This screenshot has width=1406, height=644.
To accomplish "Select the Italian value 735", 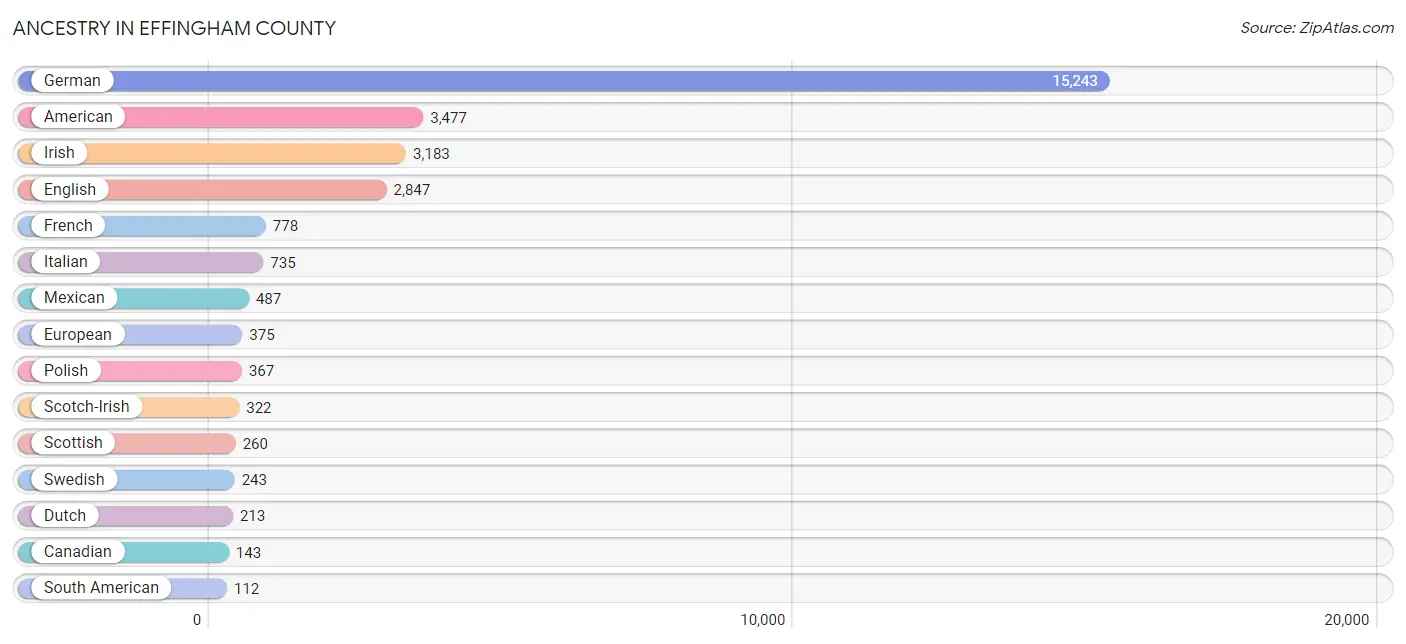I will click(x=283, y=263).
